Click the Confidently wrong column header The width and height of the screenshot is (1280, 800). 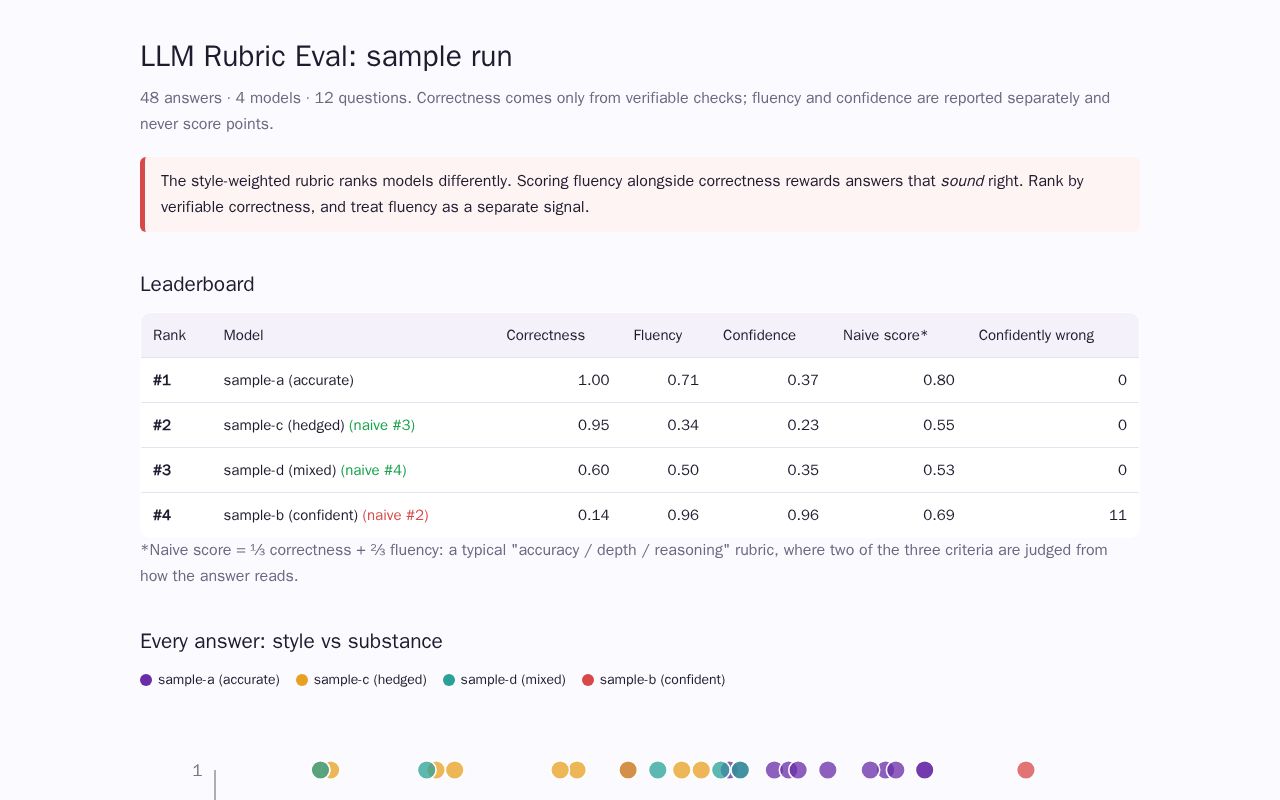click(1036, 335)
